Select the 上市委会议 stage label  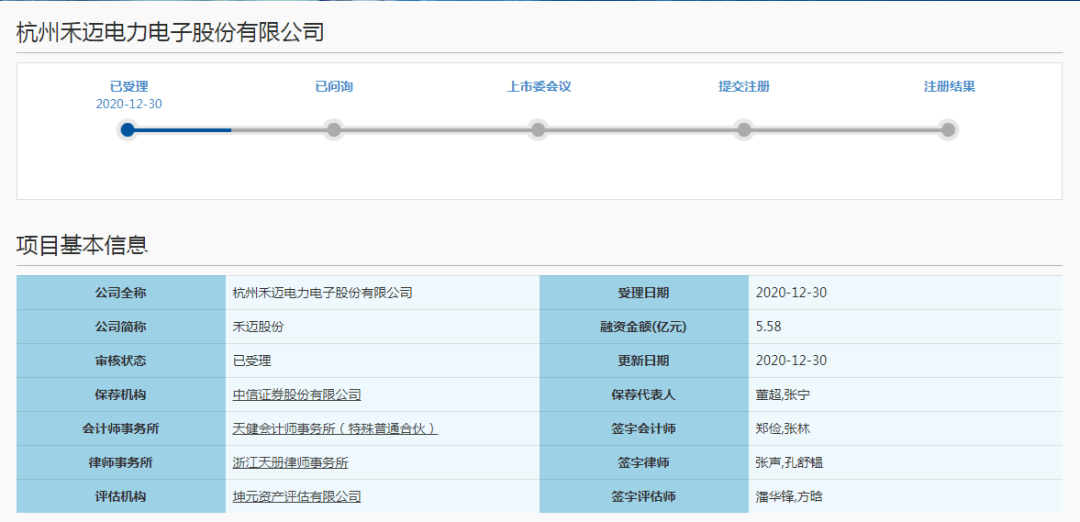click(539, 86)
